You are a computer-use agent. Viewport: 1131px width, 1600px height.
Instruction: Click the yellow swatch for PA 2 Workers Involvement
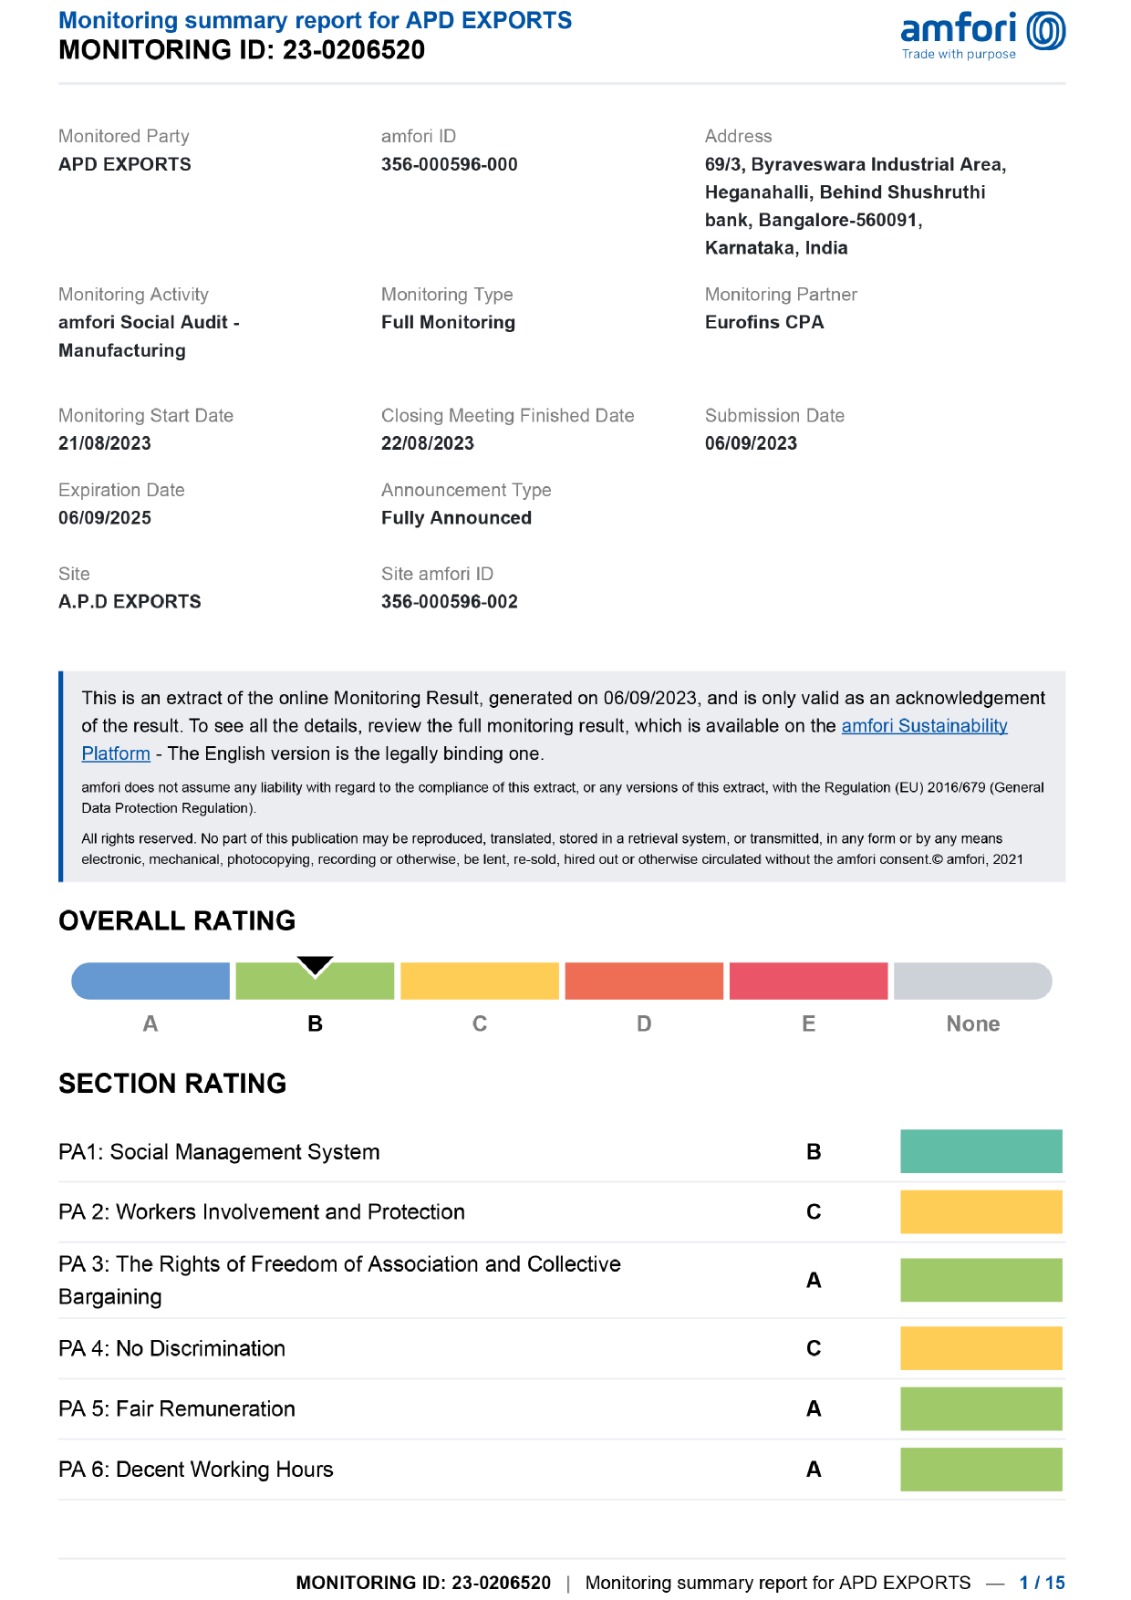[x=981, y=1212]
